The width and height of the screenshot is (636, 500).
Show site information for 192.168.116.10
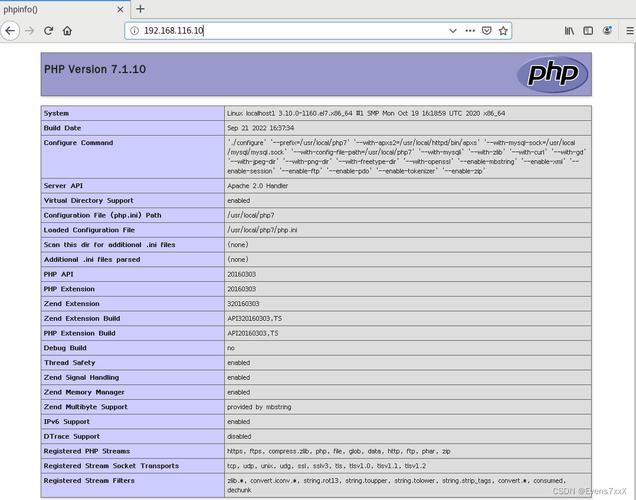(134, 31)
